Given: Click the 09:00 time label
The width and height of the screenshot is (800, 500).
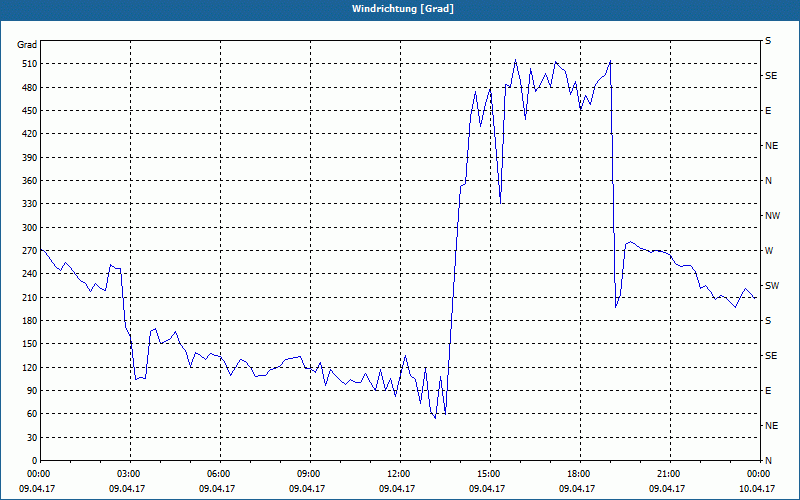Looking at the screenshot, I should (x=310, y=474).
